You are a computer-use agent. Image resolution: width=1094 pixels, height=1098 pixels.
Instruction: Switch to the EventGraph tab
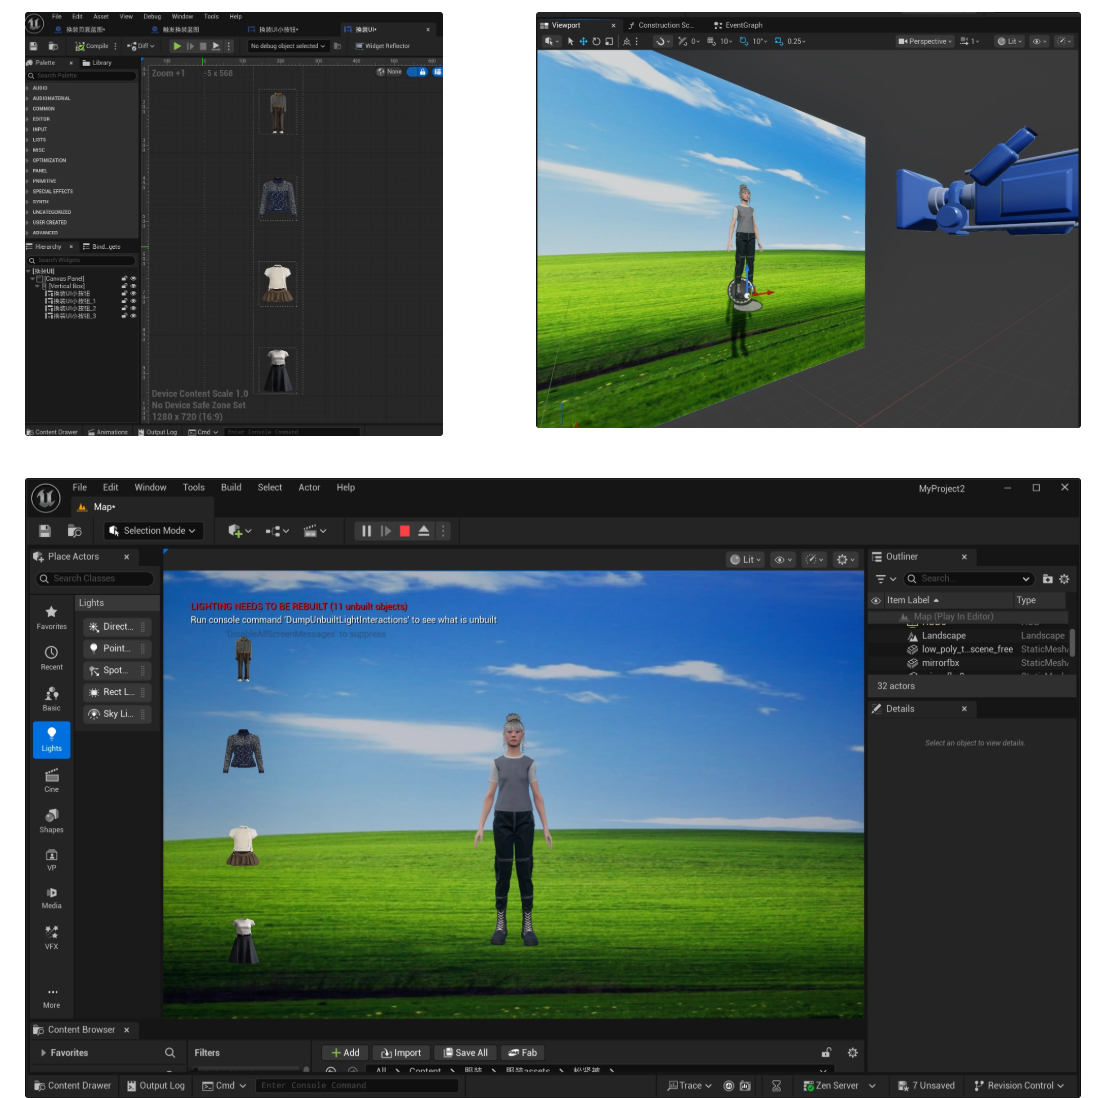(738, 25)
